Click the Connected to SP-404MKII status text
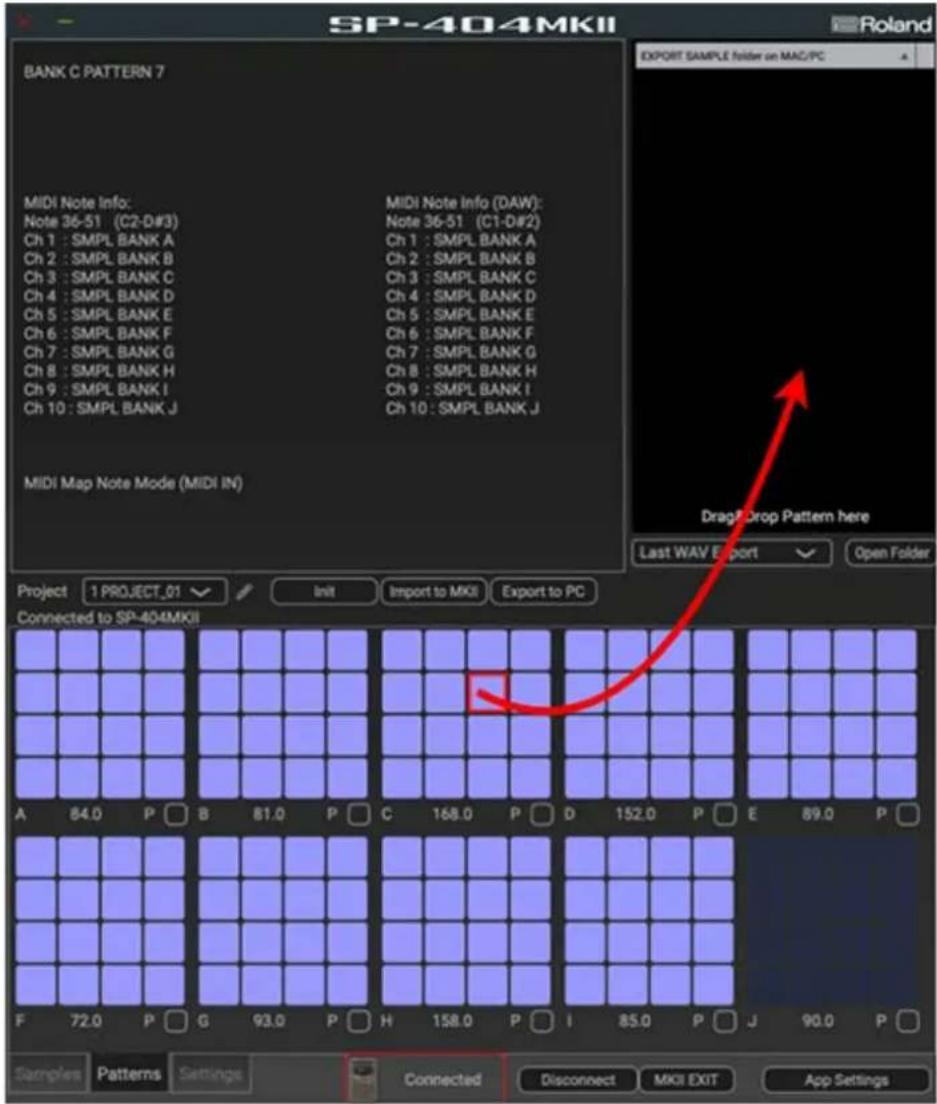 point(108,617)
